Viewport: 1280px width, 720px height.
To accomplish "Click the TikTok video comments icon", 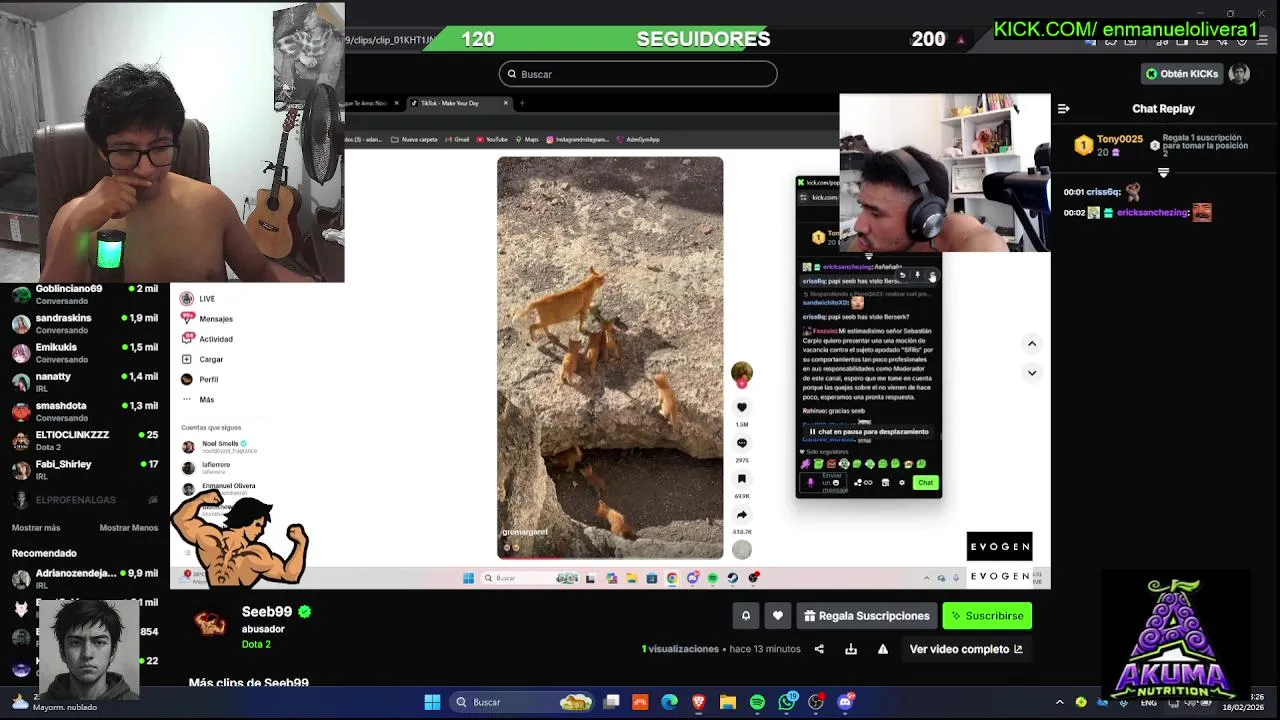I will [742, 443].
